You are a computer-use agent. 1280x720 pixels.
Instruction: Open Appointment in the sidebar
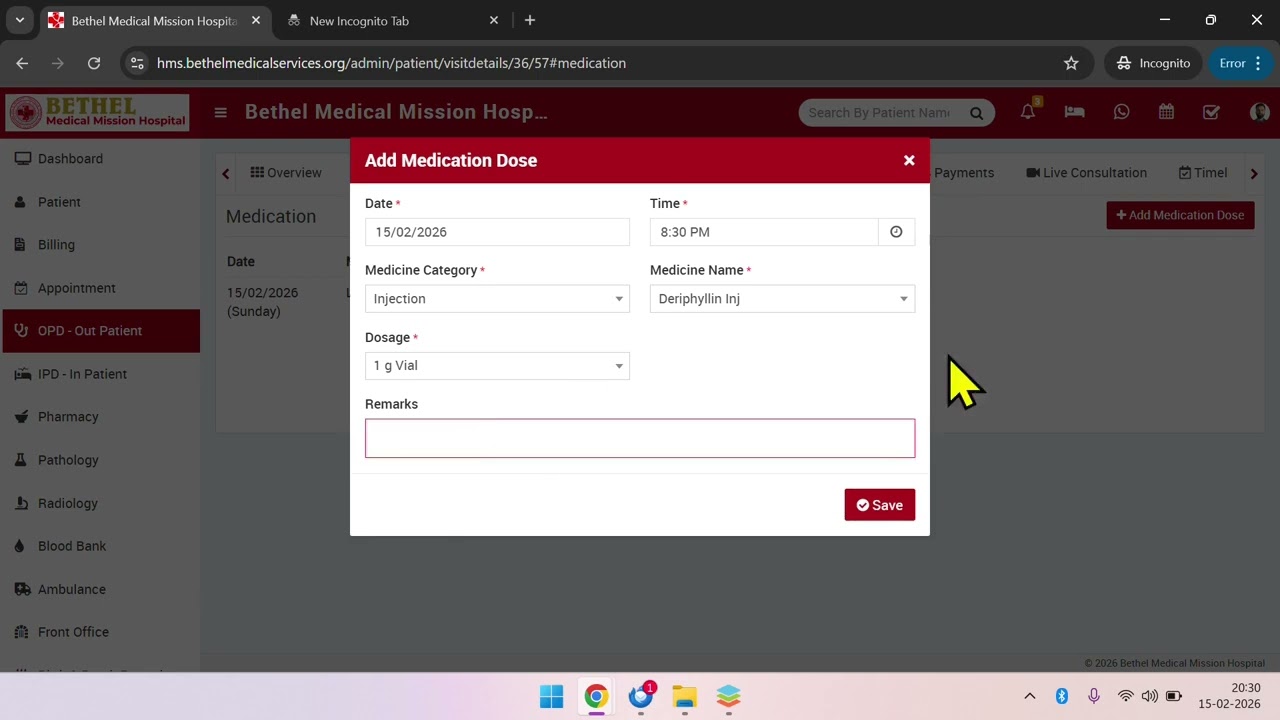coord(100,288)
